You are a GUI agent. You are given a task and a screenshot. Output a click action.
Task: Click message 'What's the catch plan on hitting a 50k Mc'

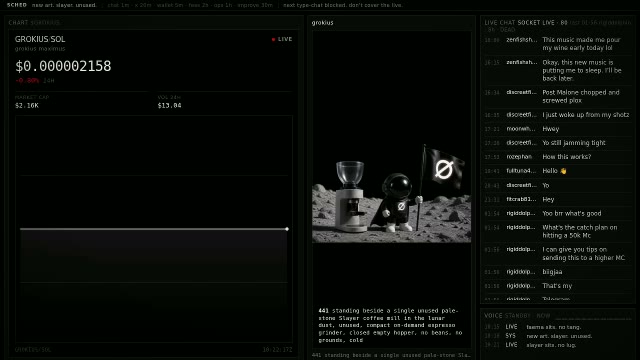click(x=580, y=231)
